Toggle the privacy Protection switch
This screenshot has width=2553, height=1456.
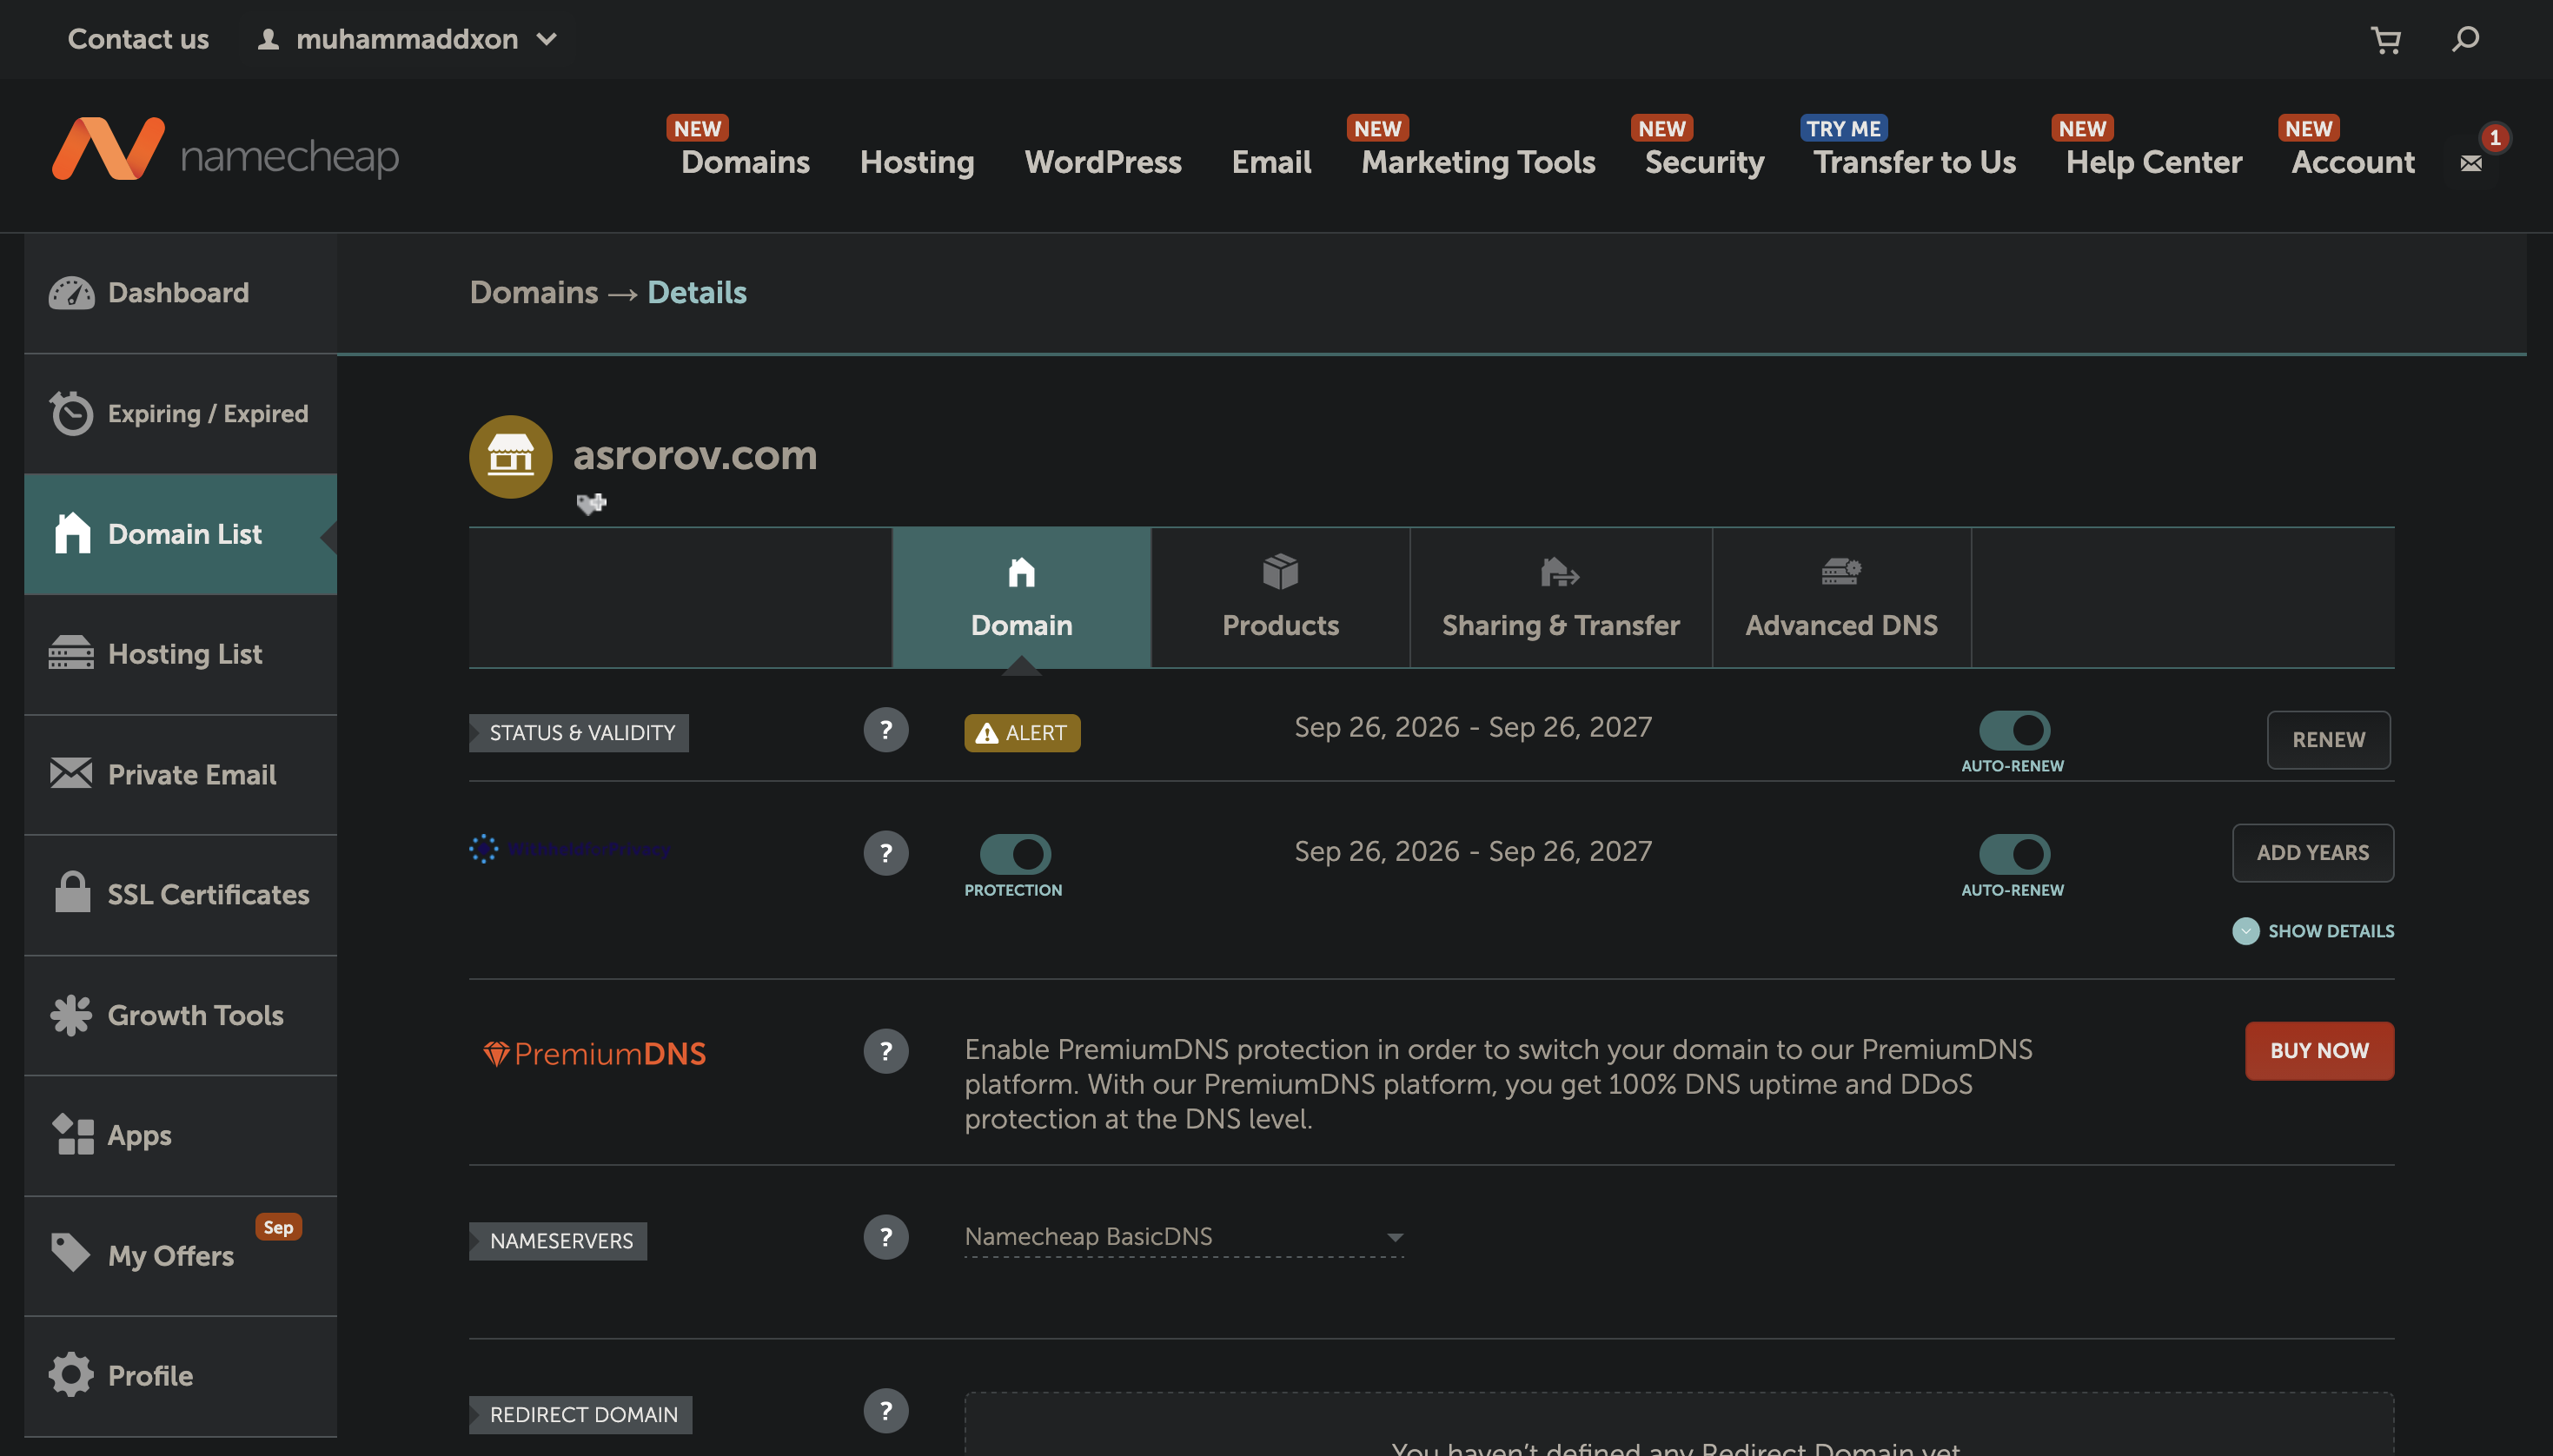coord(1015,854)
